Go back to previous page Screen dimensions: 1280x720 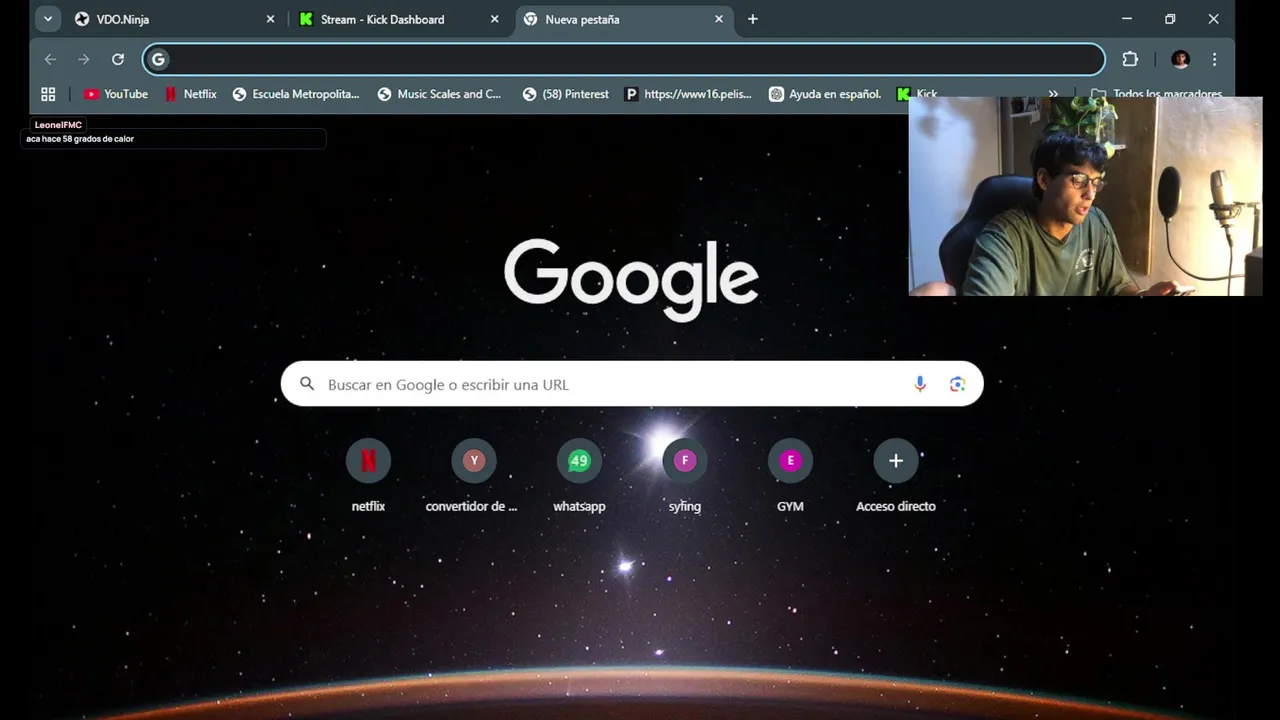(x=50, y=59)
